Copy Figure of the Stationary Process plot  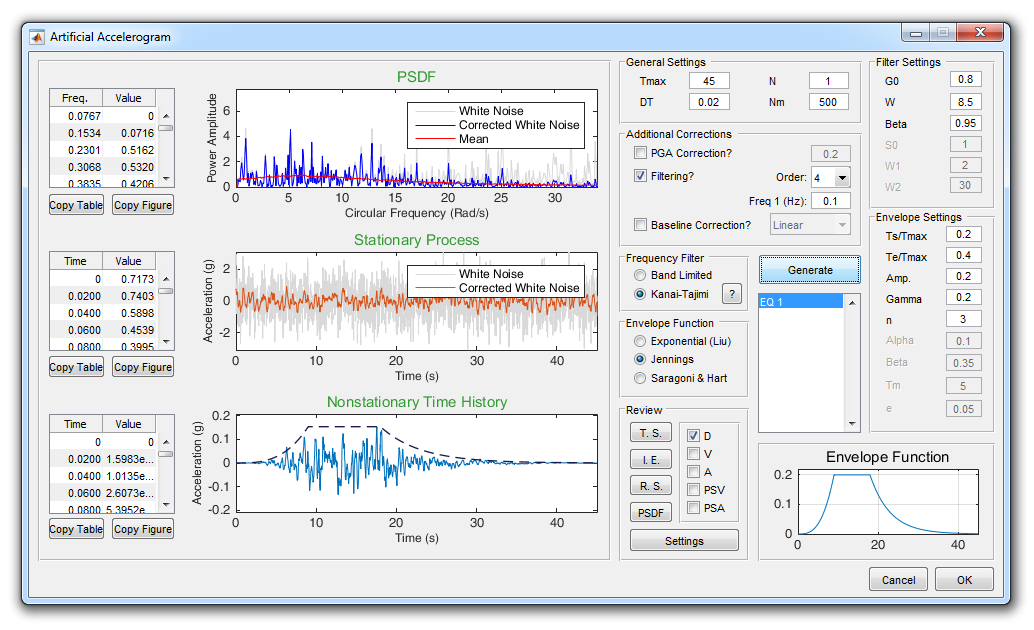pyautogui.click(x=142, y=367)
